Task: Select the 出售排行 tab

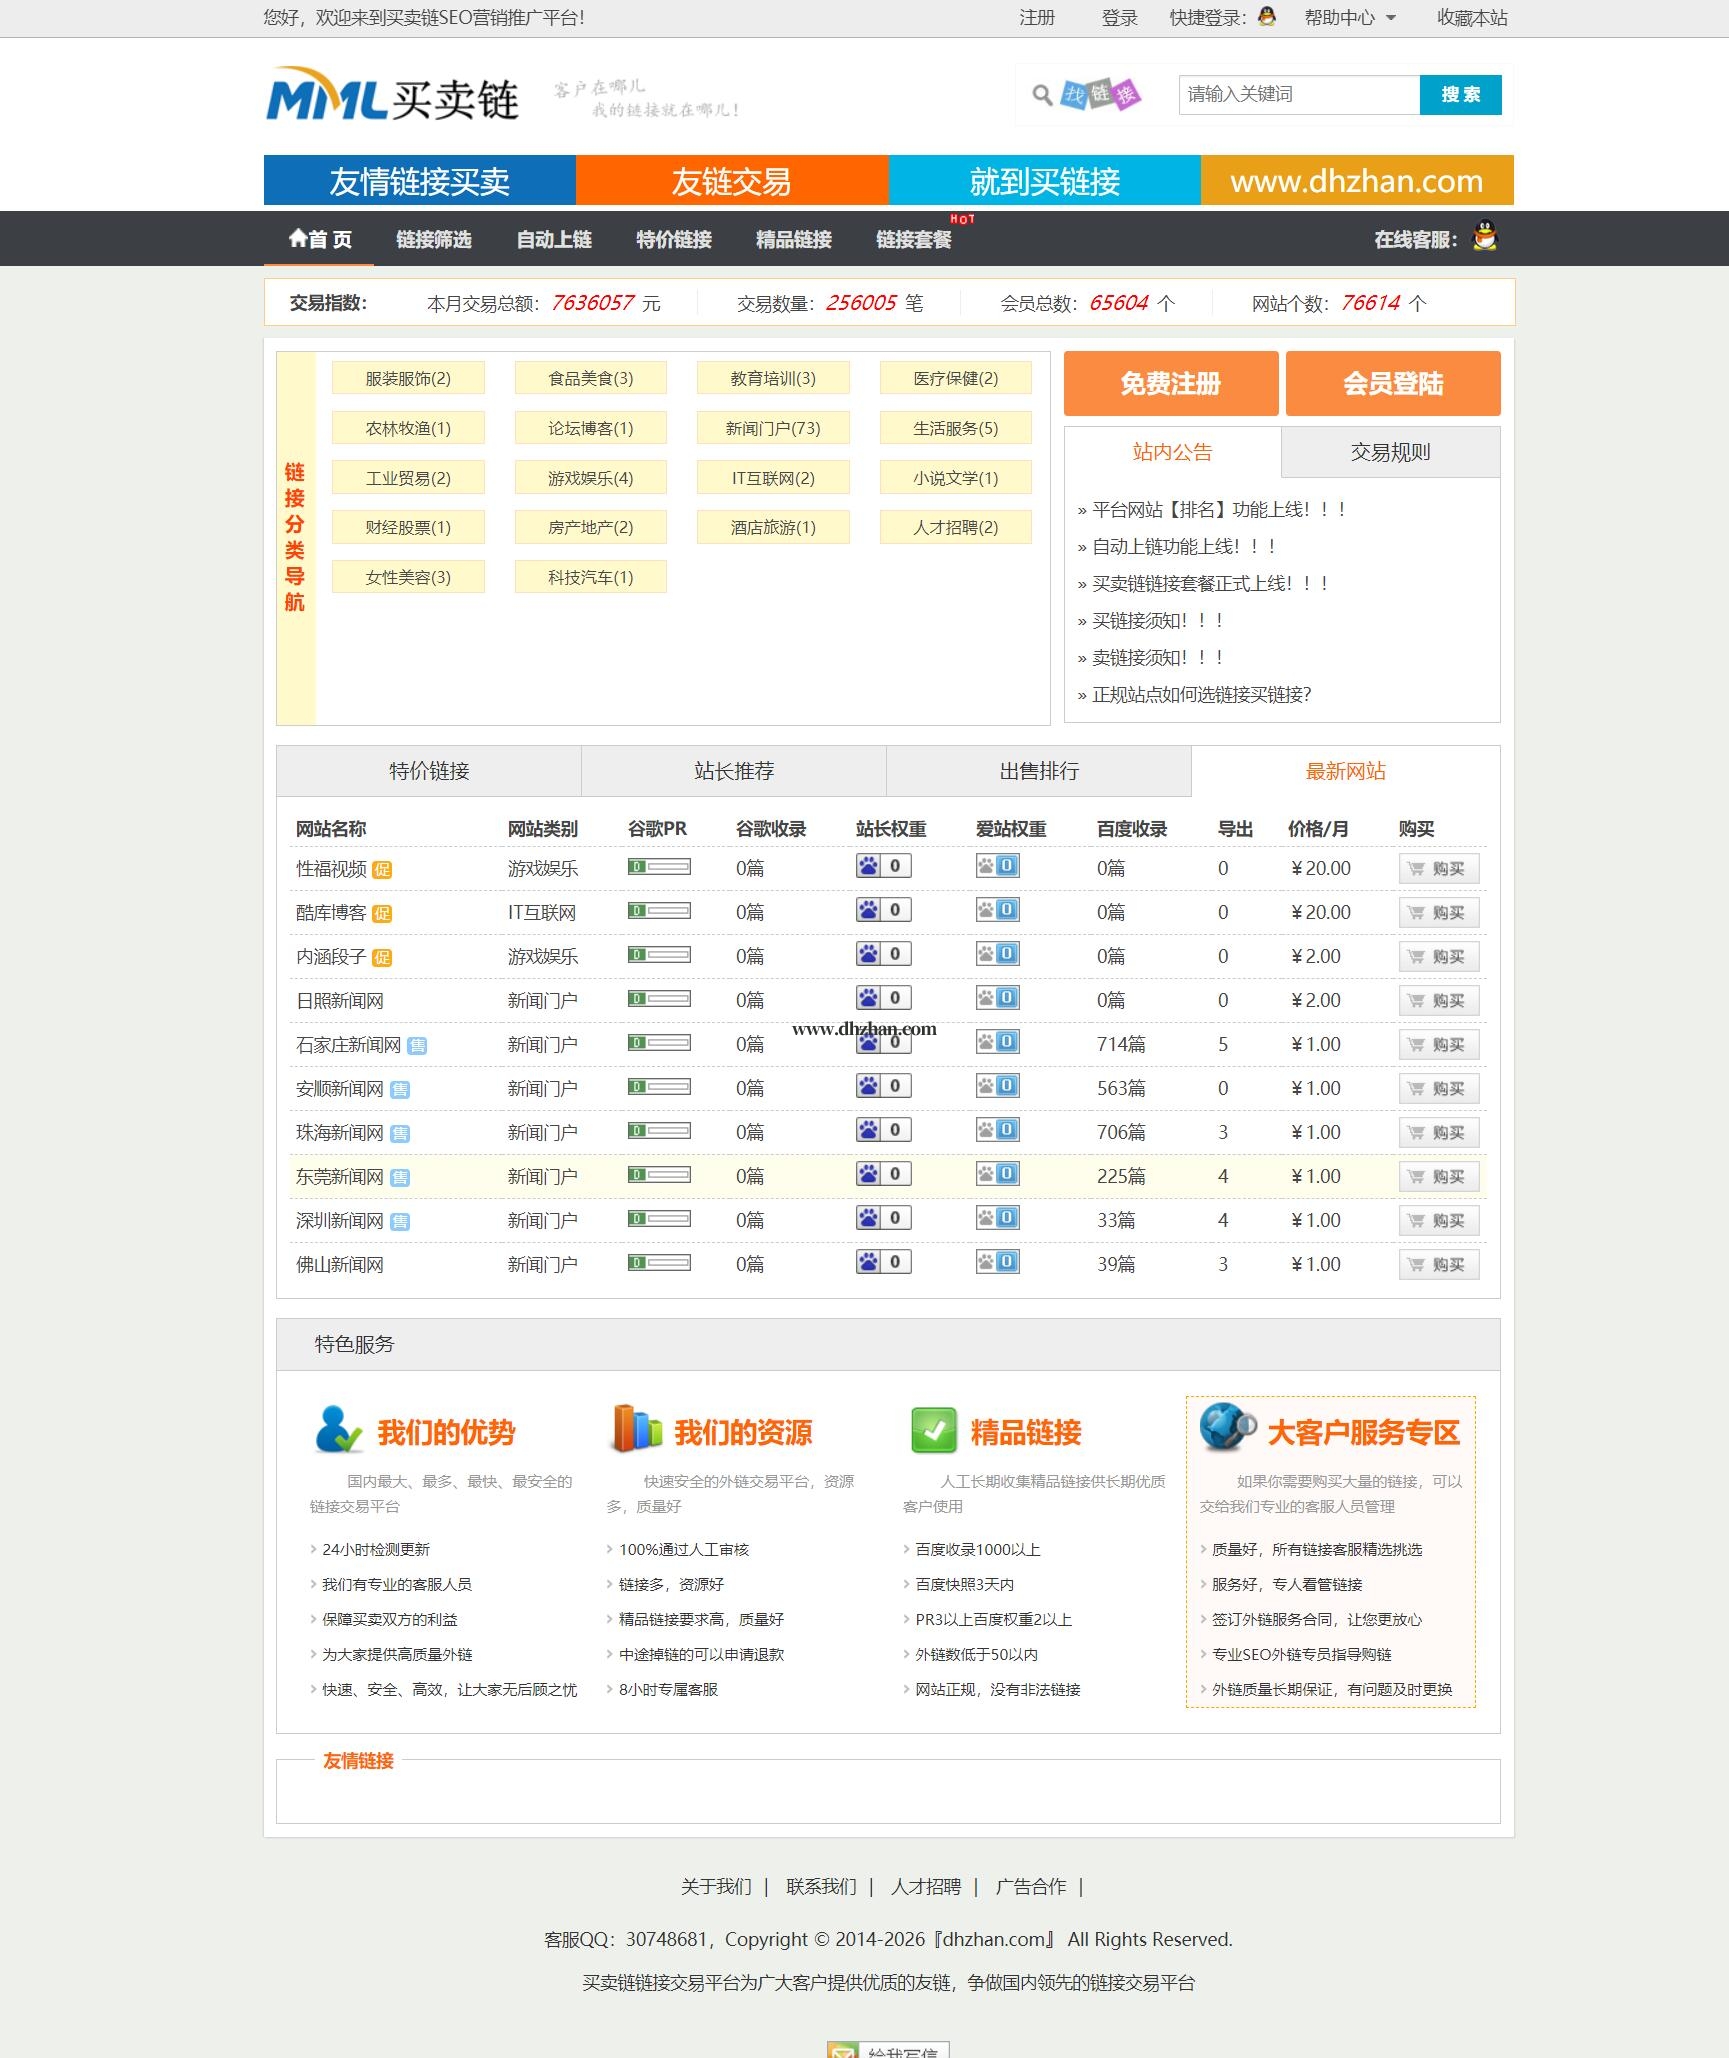Action: coord(1038,771)
